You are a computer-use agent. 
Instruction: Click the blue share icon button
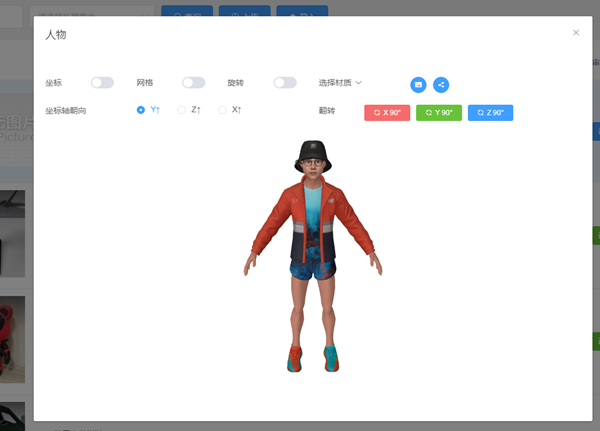[441, 85]
